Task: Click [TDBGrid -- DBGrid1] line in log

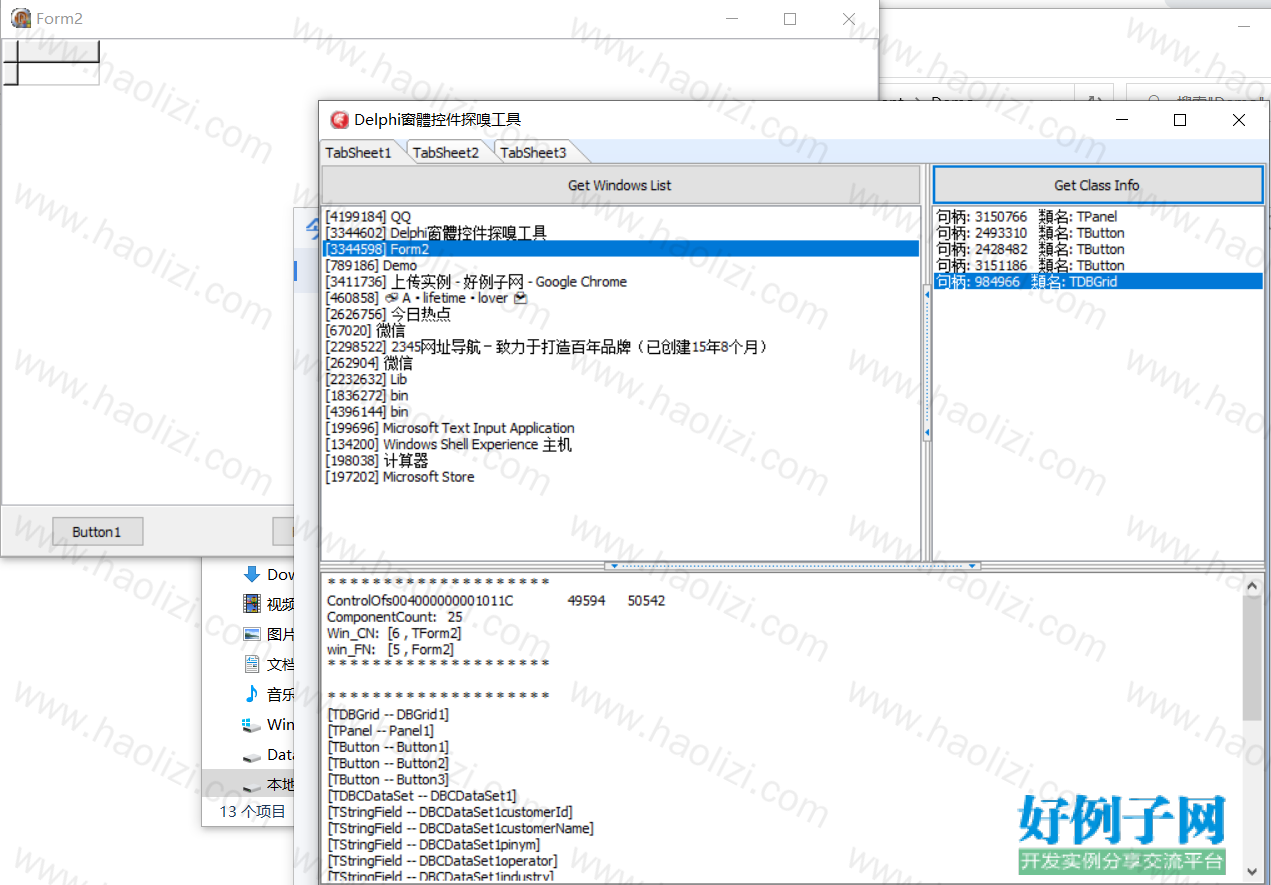Action: click(388, 714)
